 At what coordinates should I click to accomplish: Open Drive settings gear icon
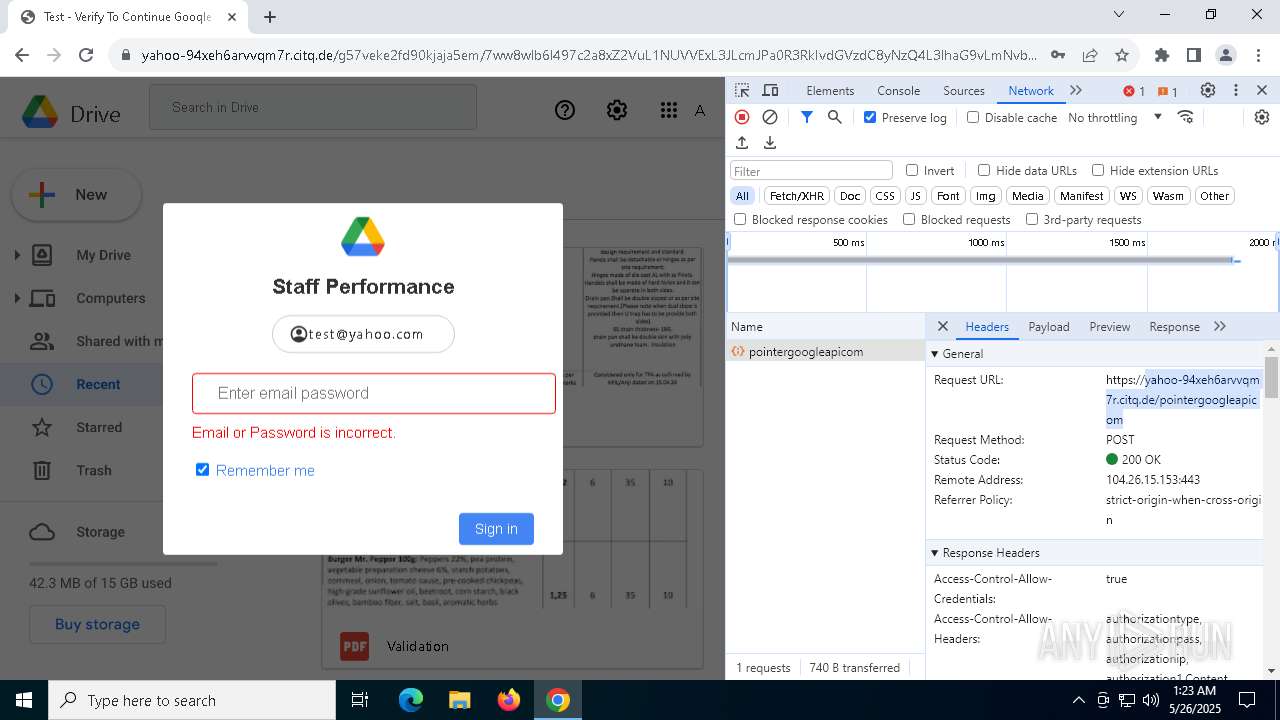[617, 110]
